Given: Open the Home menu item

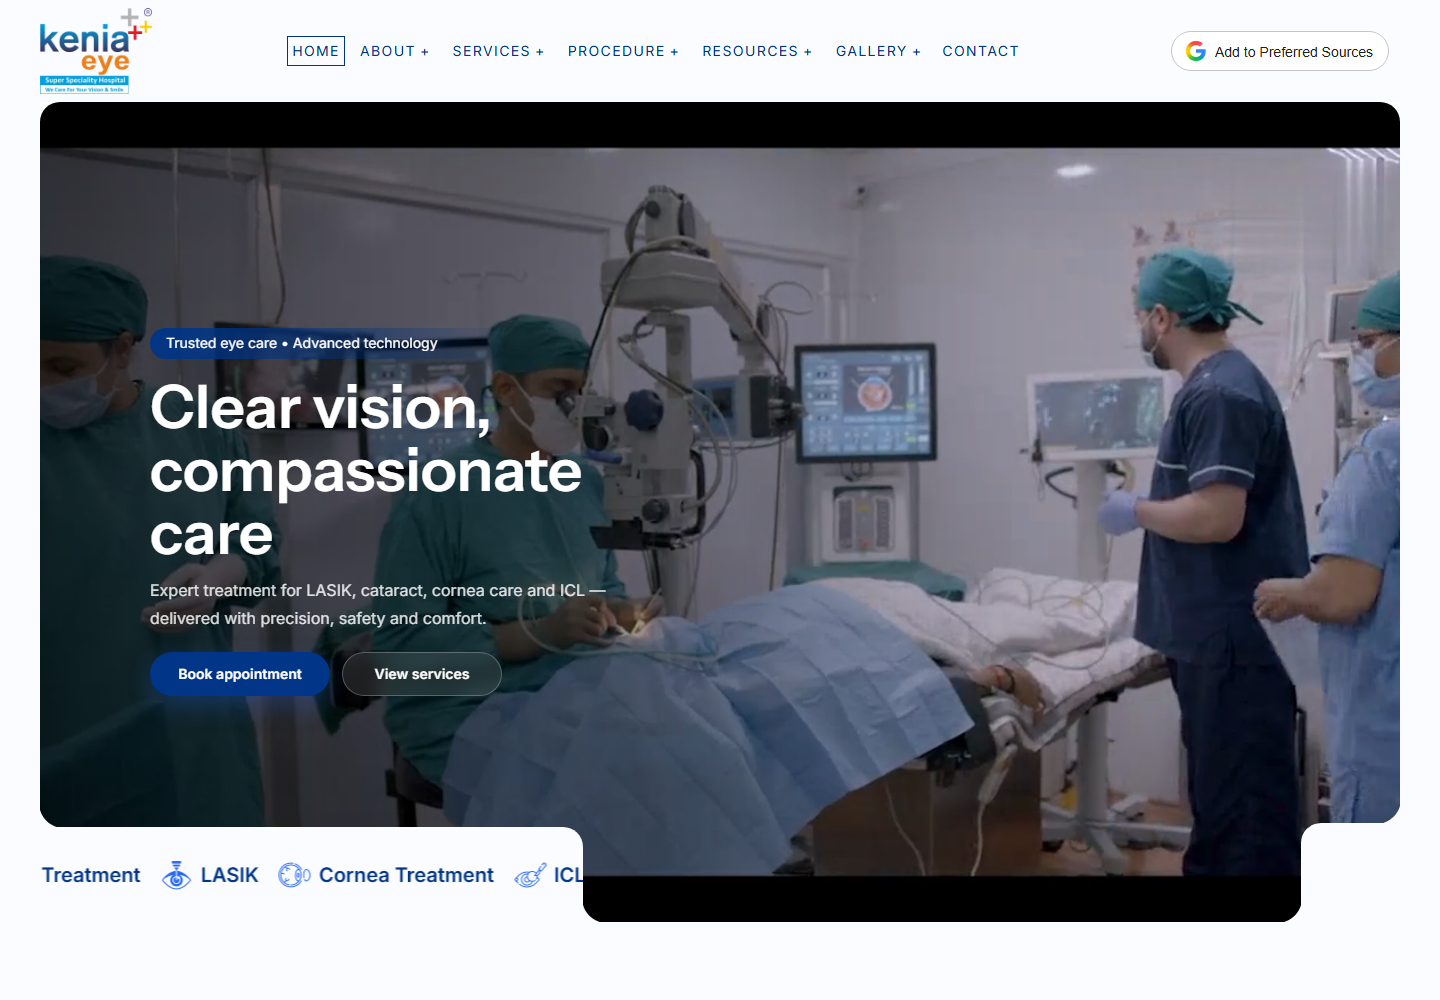Looking at the screenshot, I should pyautogui.click(x=316, y=51).
